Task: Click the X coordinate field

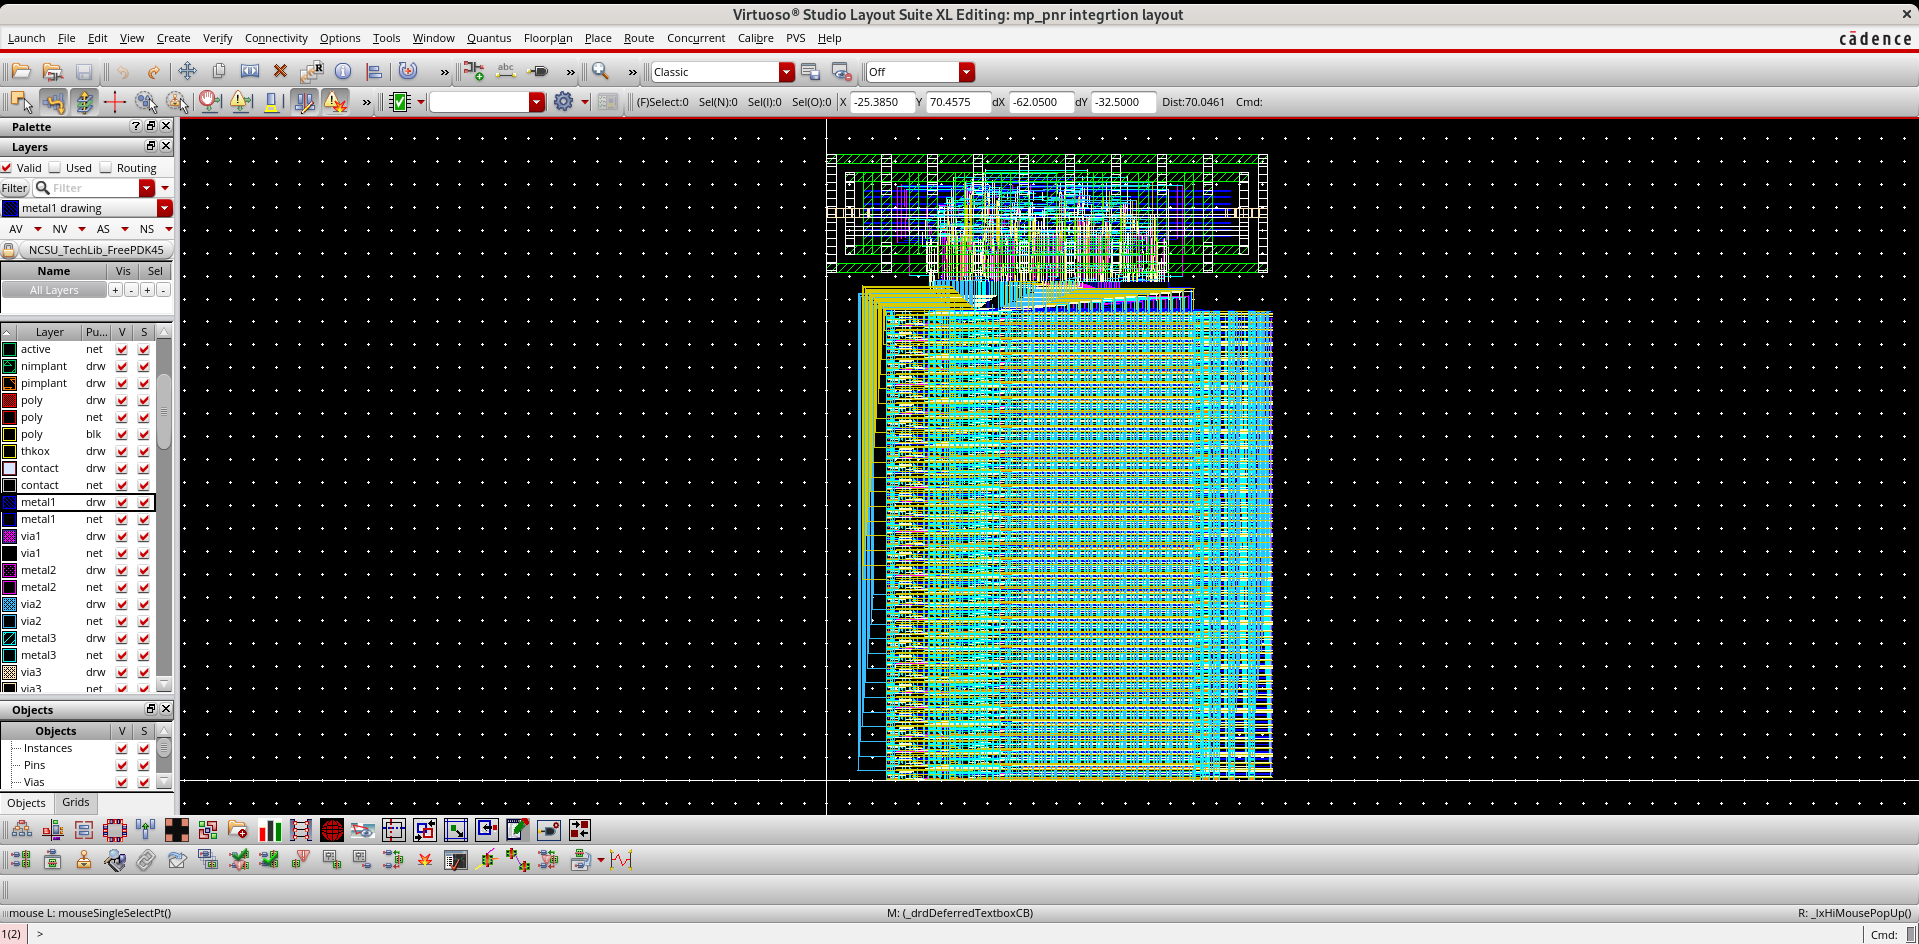Action: tap(882, 102)
